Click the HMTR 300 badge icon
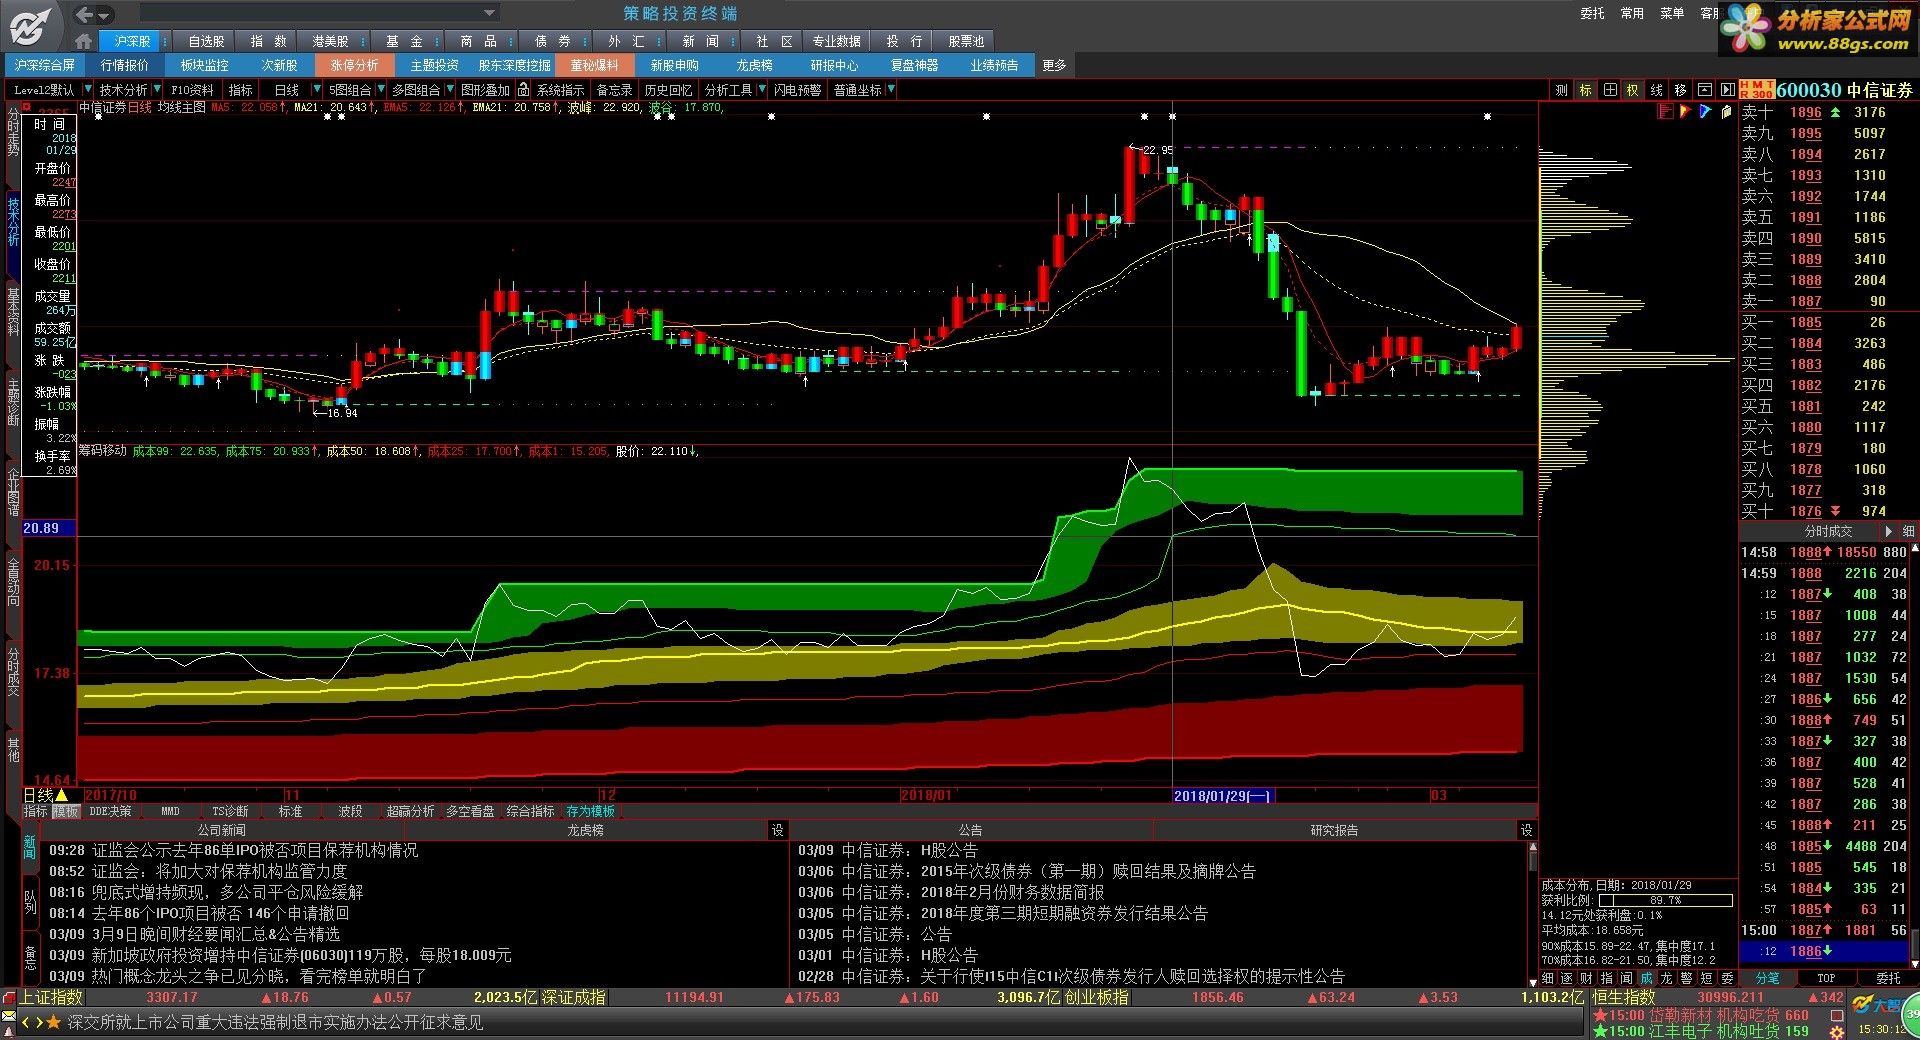Screen dimensions: 1920x1040 click(x=1756, y=90)
